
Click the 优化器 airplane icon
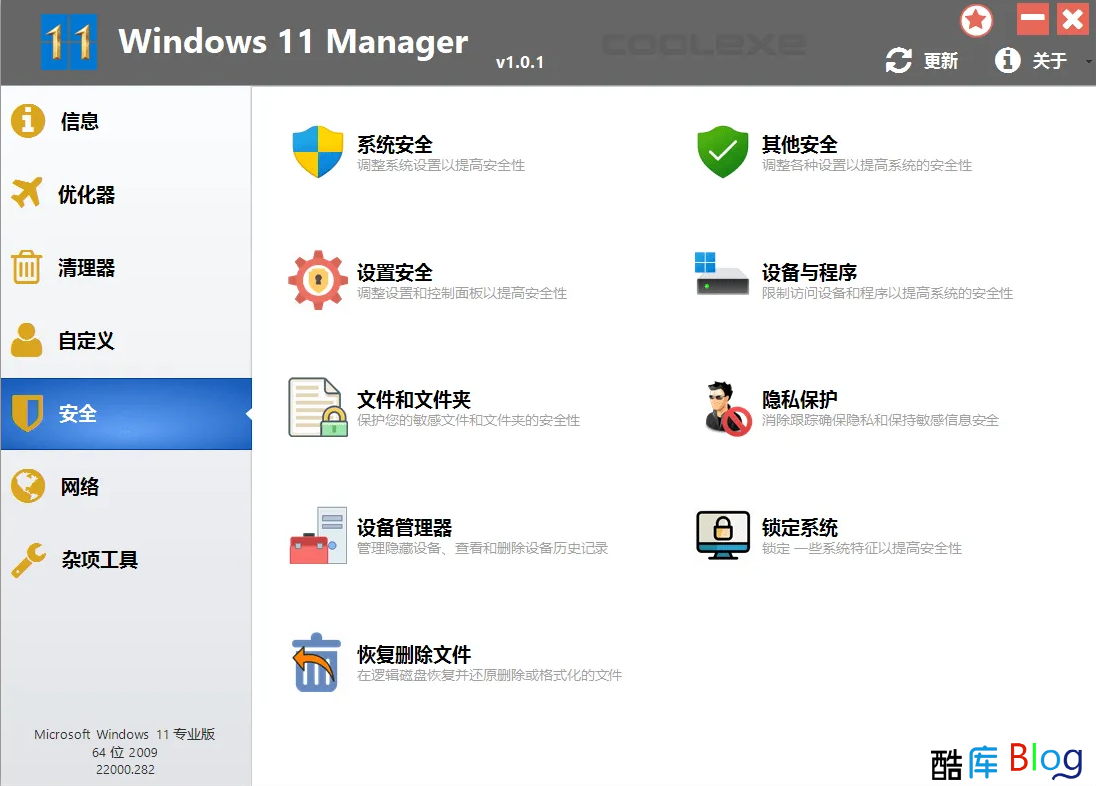pos(27,193)
